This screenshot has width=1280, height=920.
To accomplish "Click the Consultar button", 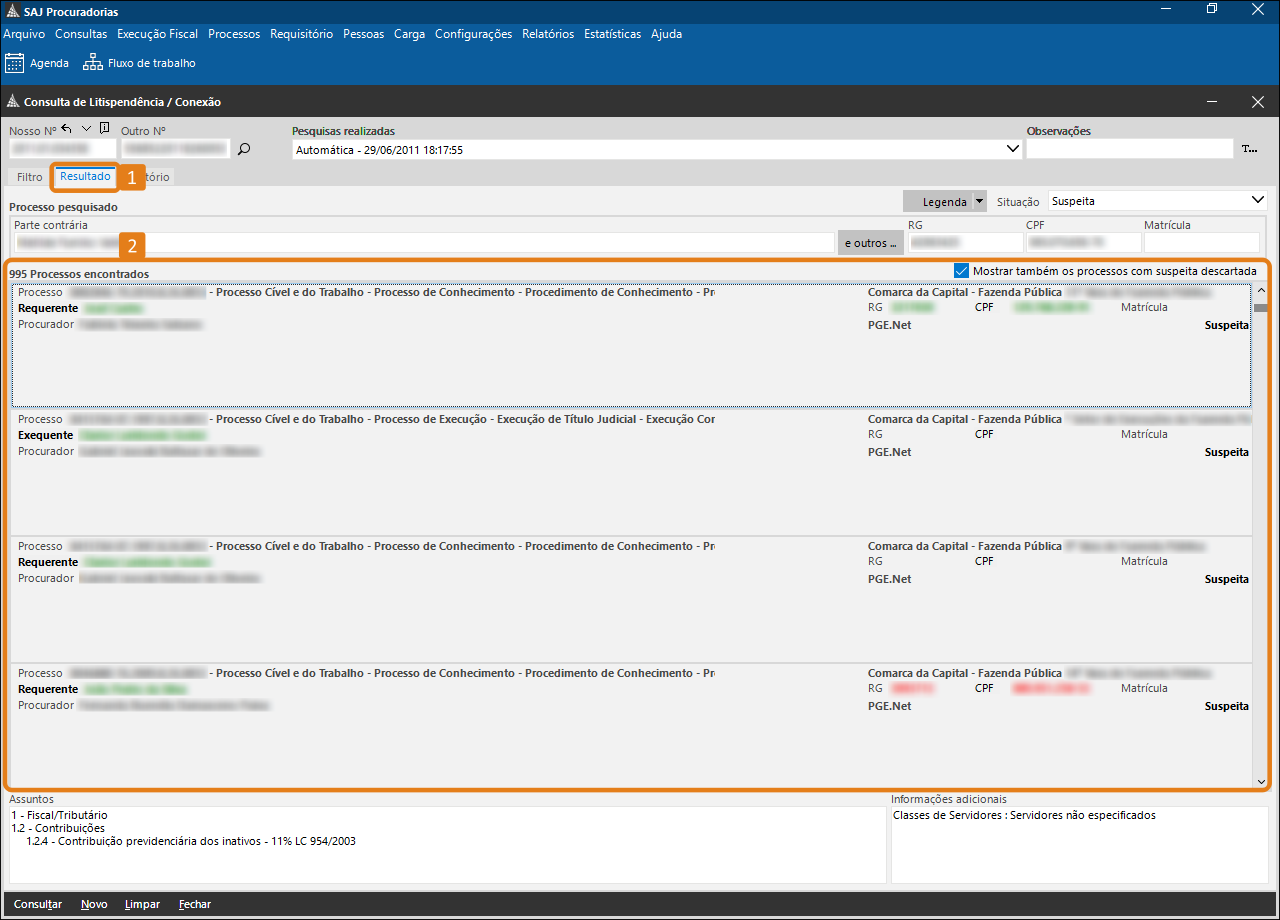I will point(38,904).
